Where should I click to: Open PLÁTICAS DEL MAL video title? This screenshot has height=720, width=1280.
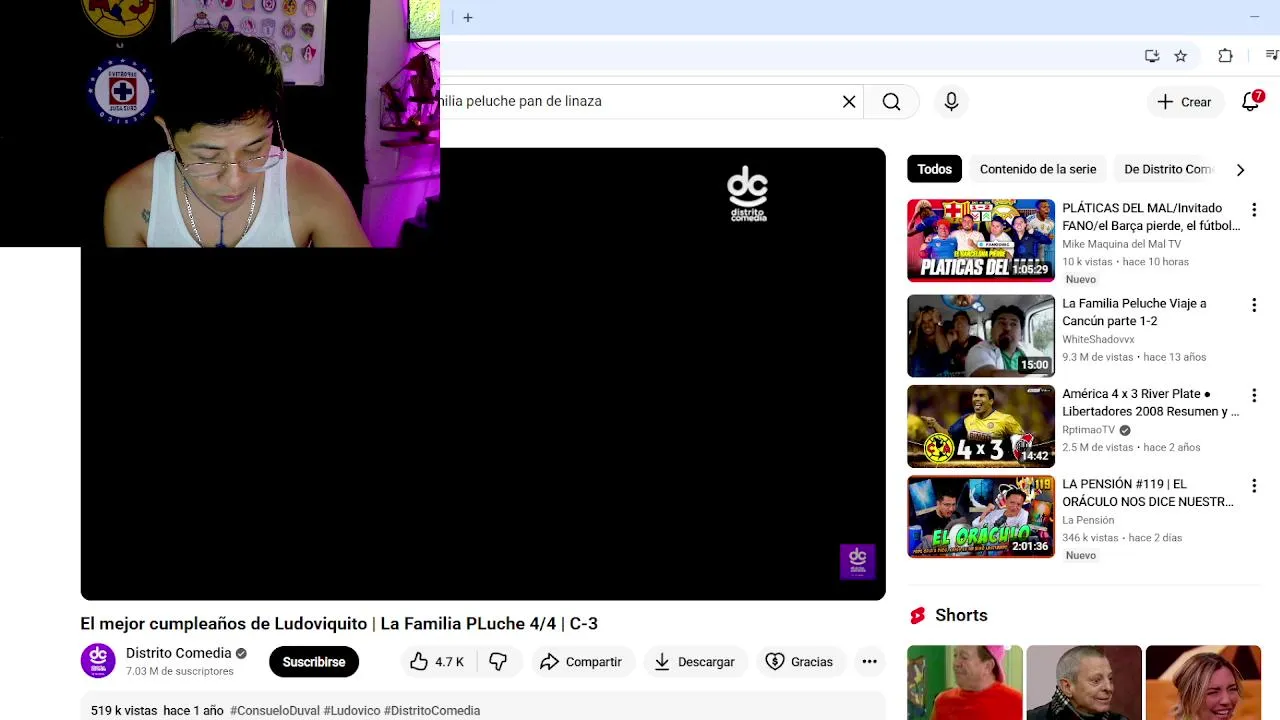pos(1151,217)
